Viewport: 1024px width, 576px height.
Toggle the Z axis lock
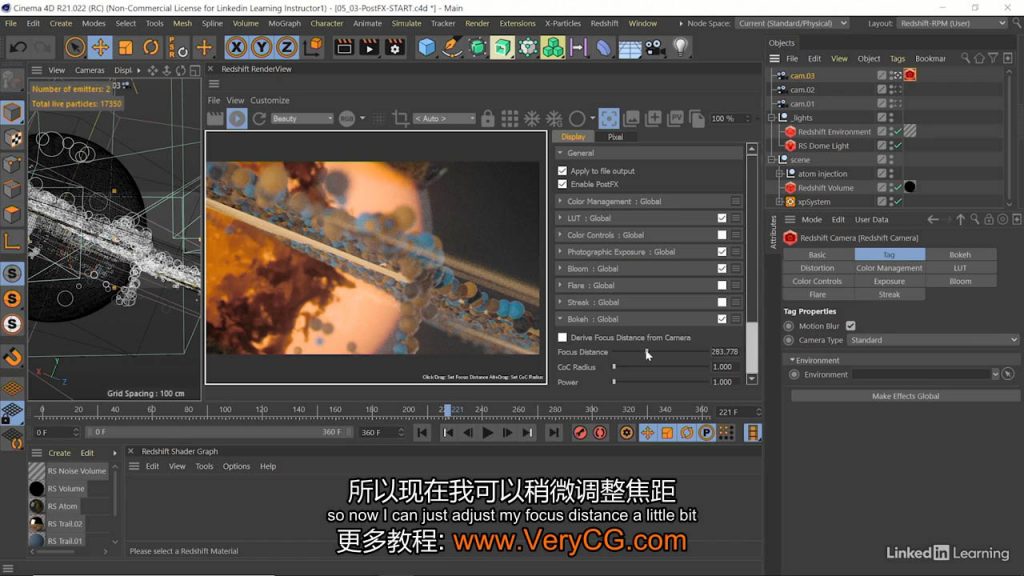[286, 47]
